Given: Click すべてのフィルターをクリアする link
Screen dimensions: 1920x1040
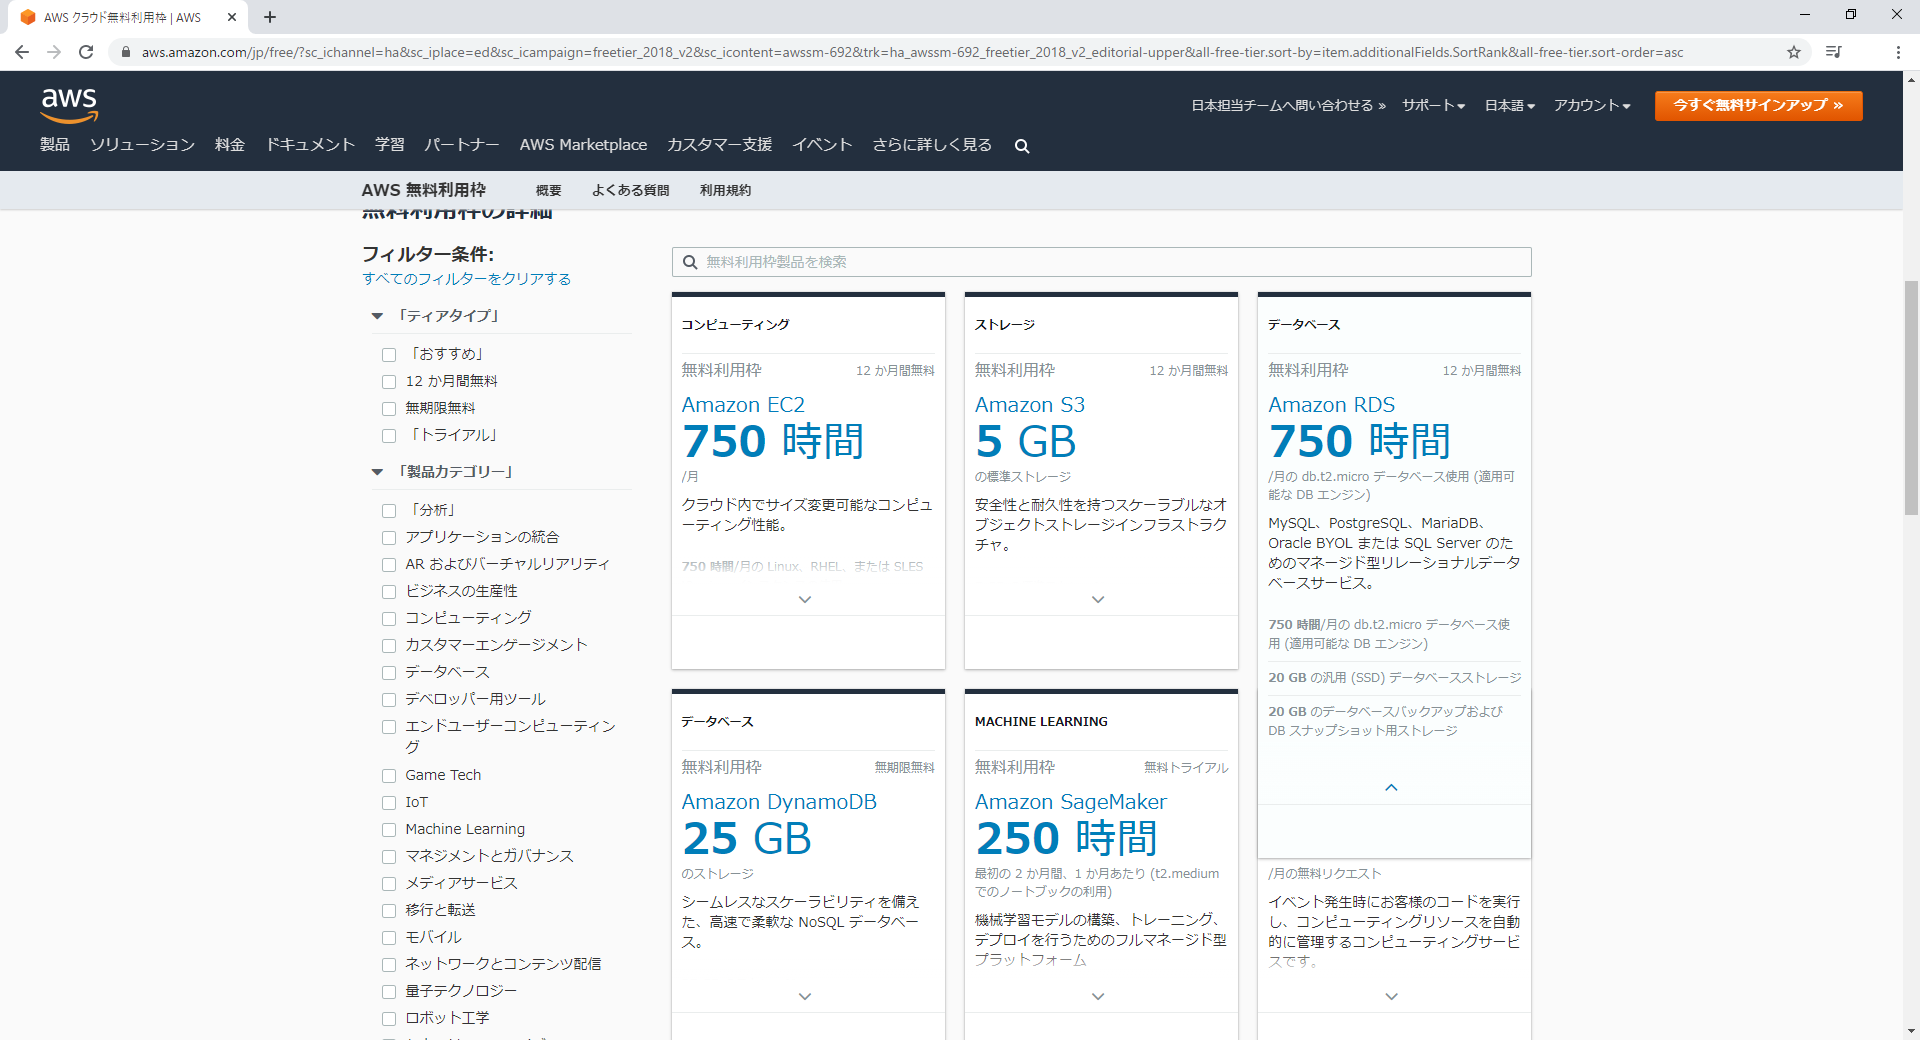Looking at the screenshot, I should click(x=466, y=279).
